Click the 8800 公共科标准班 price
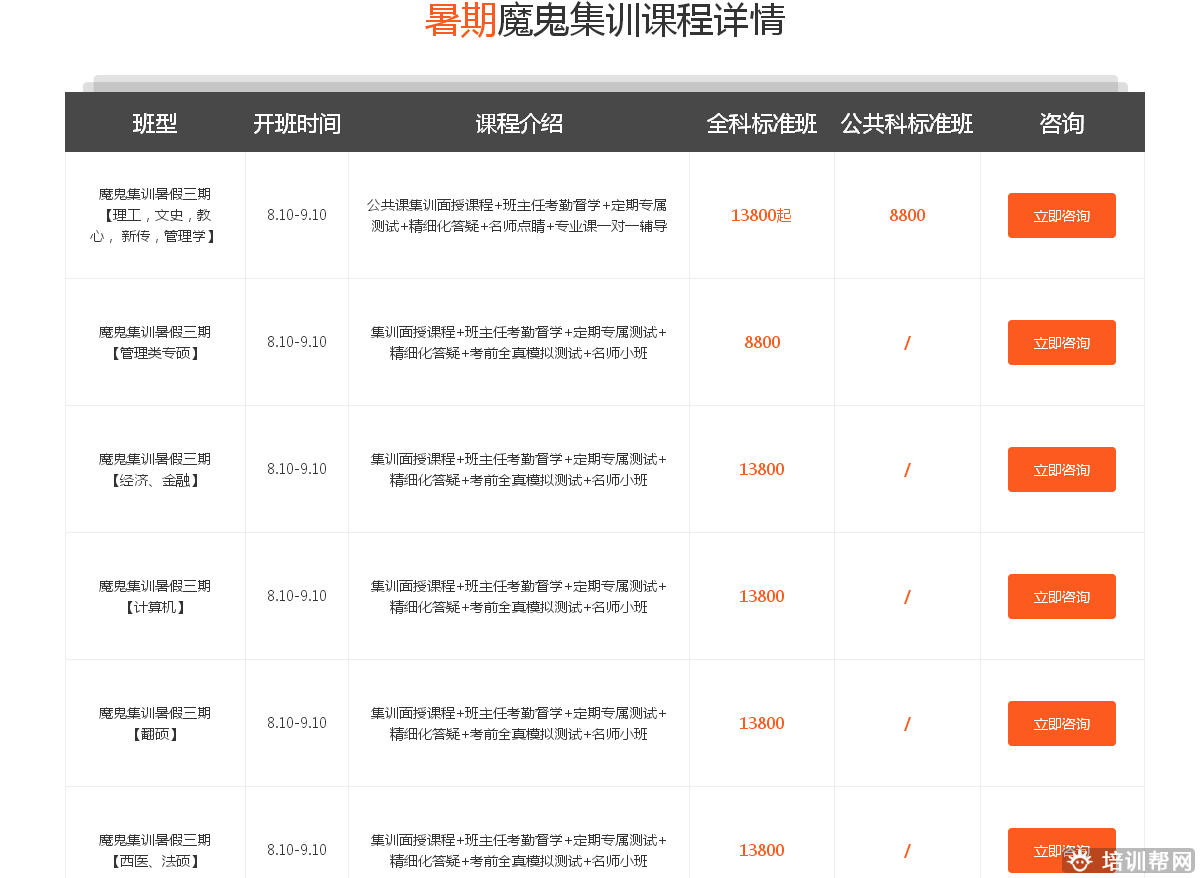 [x=907, y=215]
